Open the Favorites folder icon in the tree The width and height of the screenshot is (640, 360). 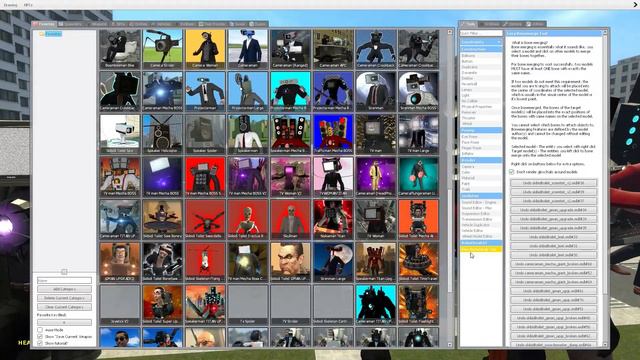pos(41,34)
